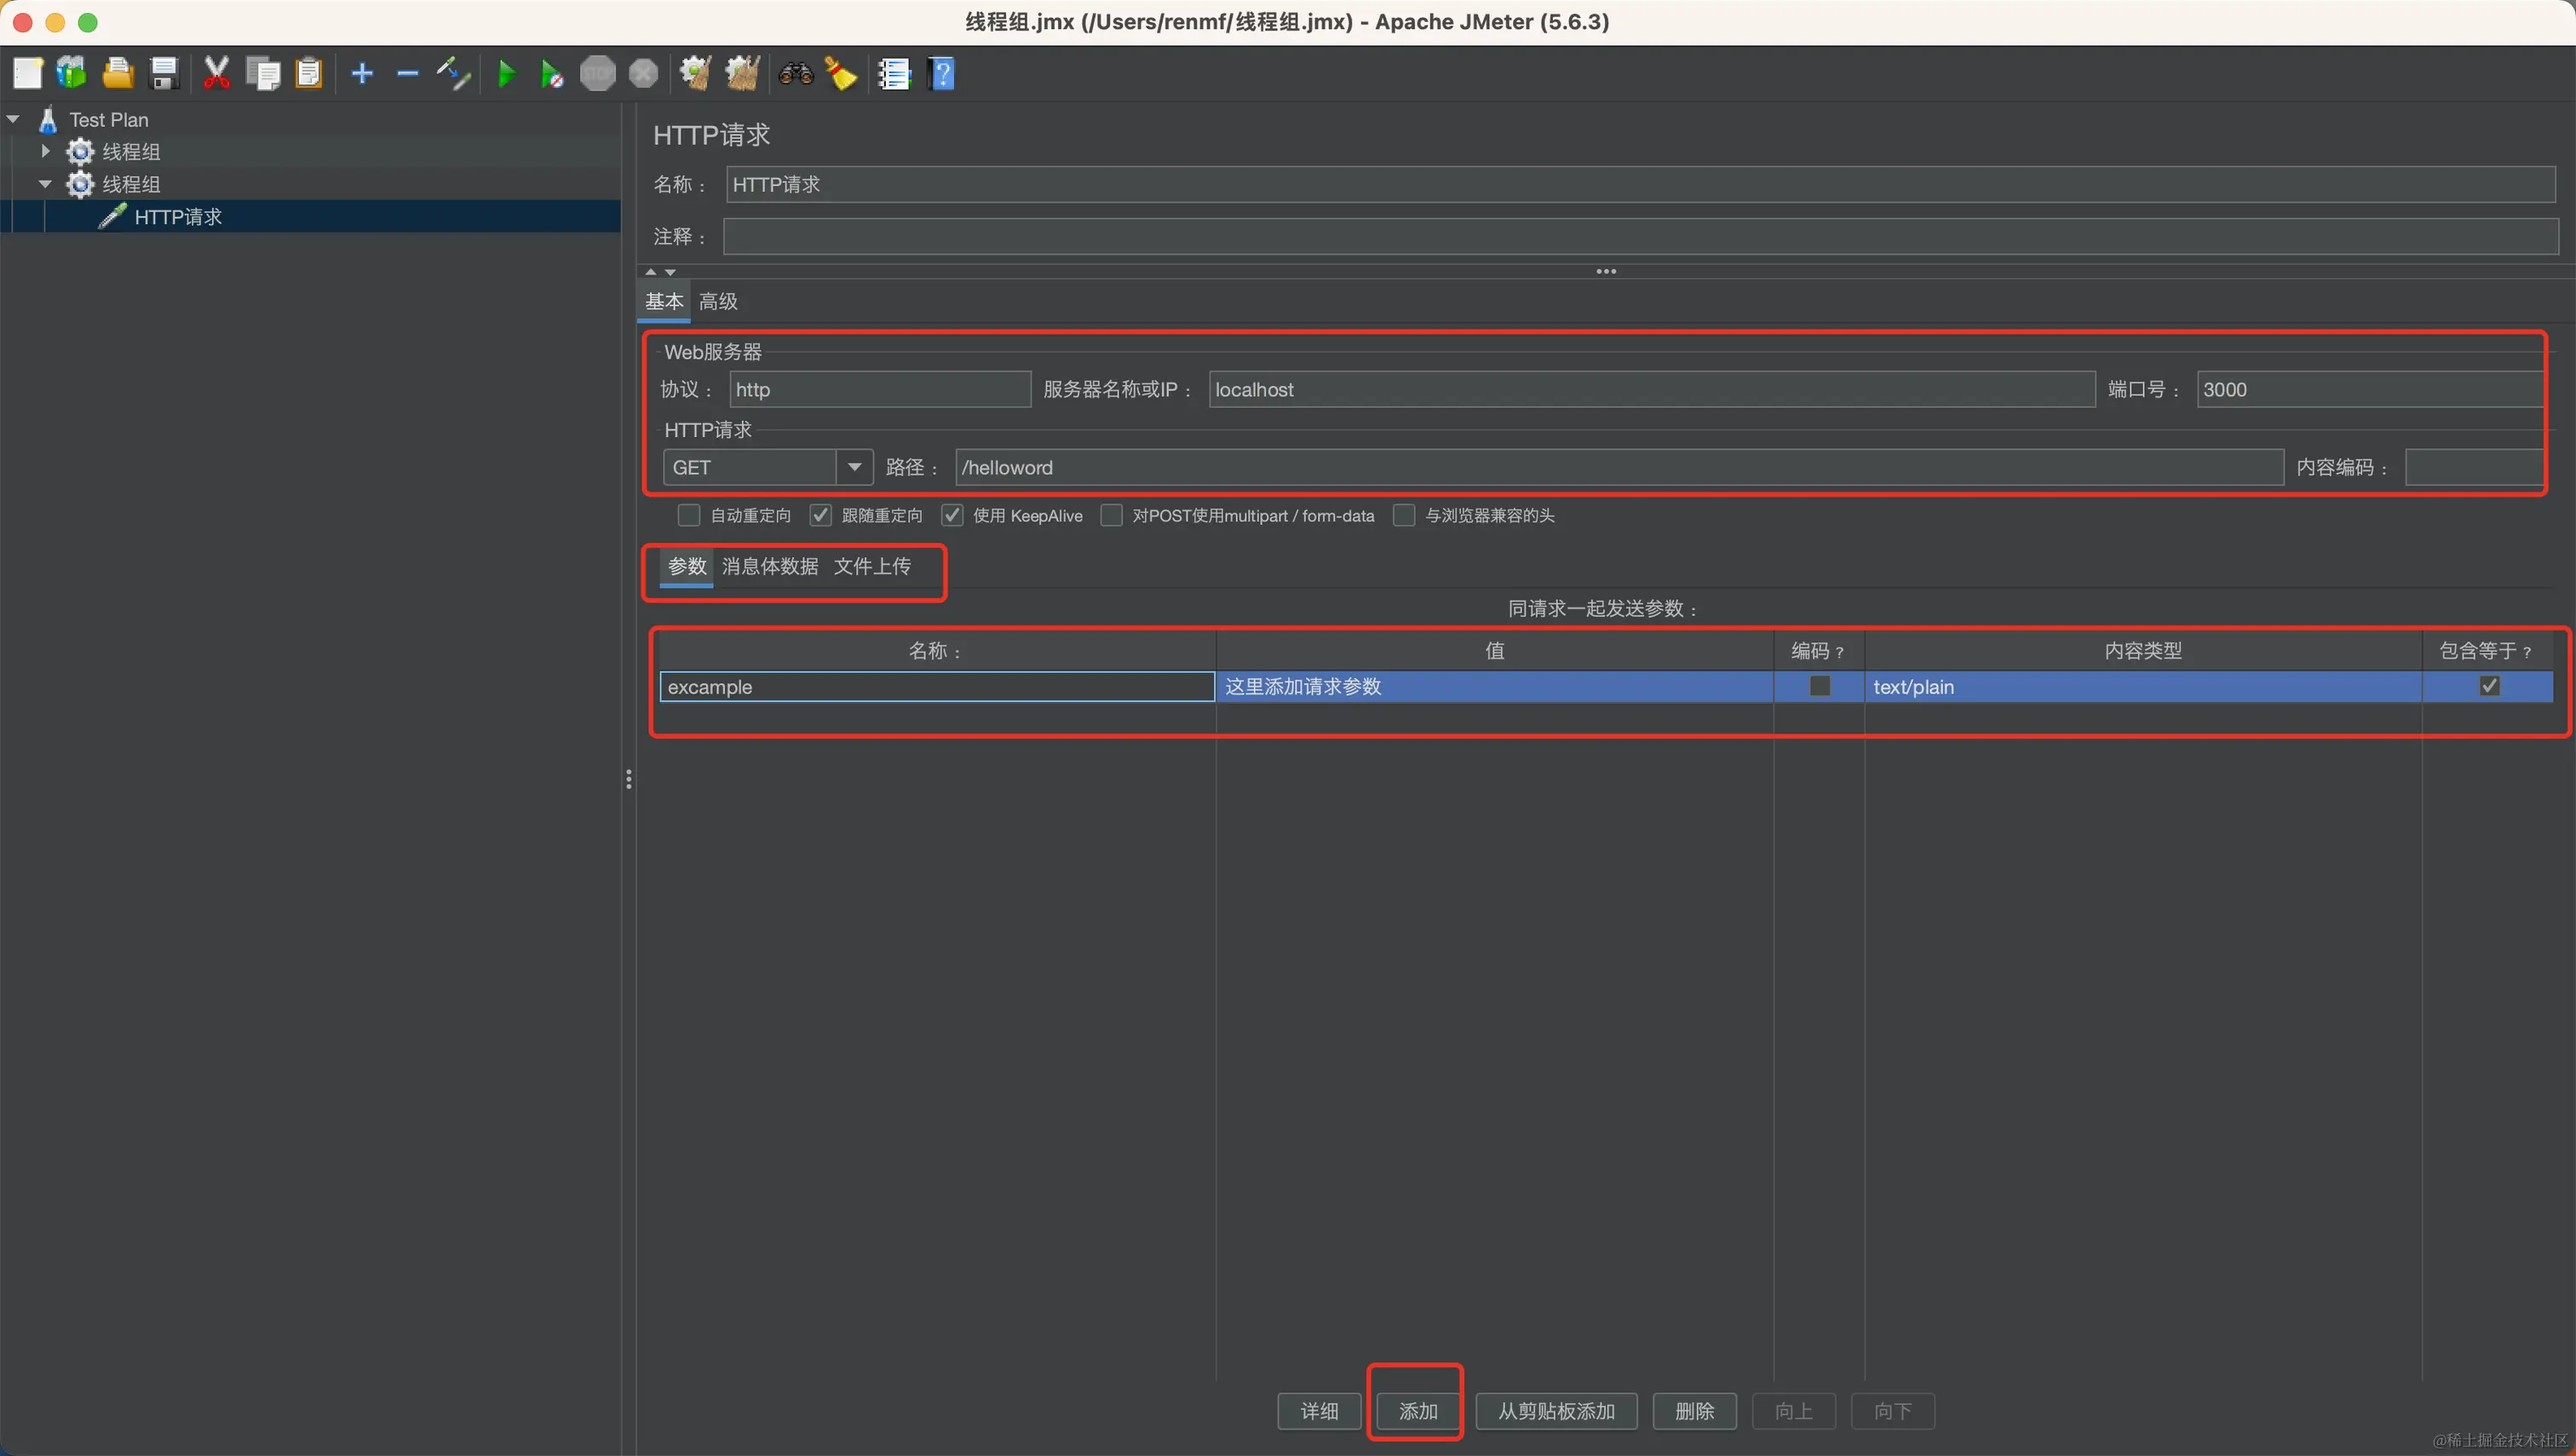
Task: Click the 注释 input field
Action: pos(1640,236)
